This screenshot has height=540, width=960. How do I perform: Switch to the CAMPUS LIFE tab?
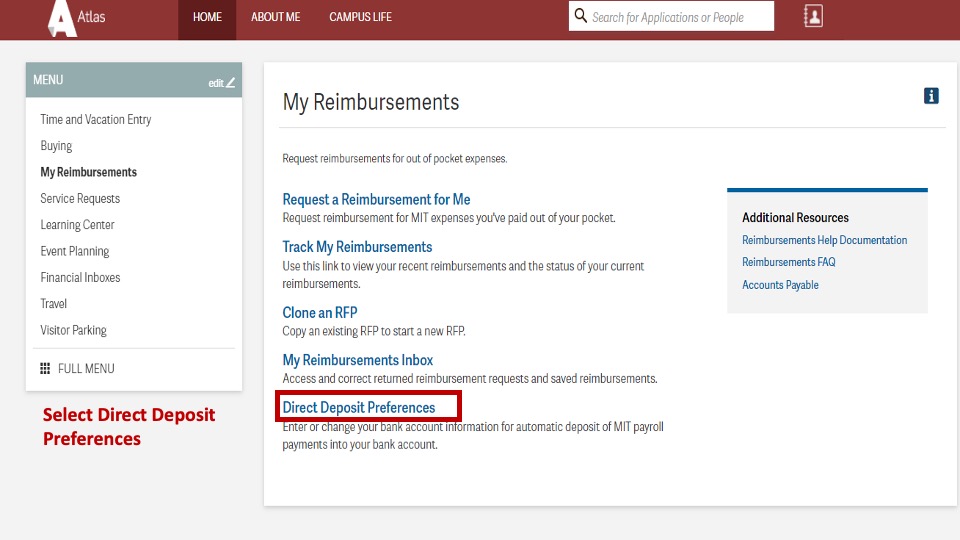click(360, 17)
